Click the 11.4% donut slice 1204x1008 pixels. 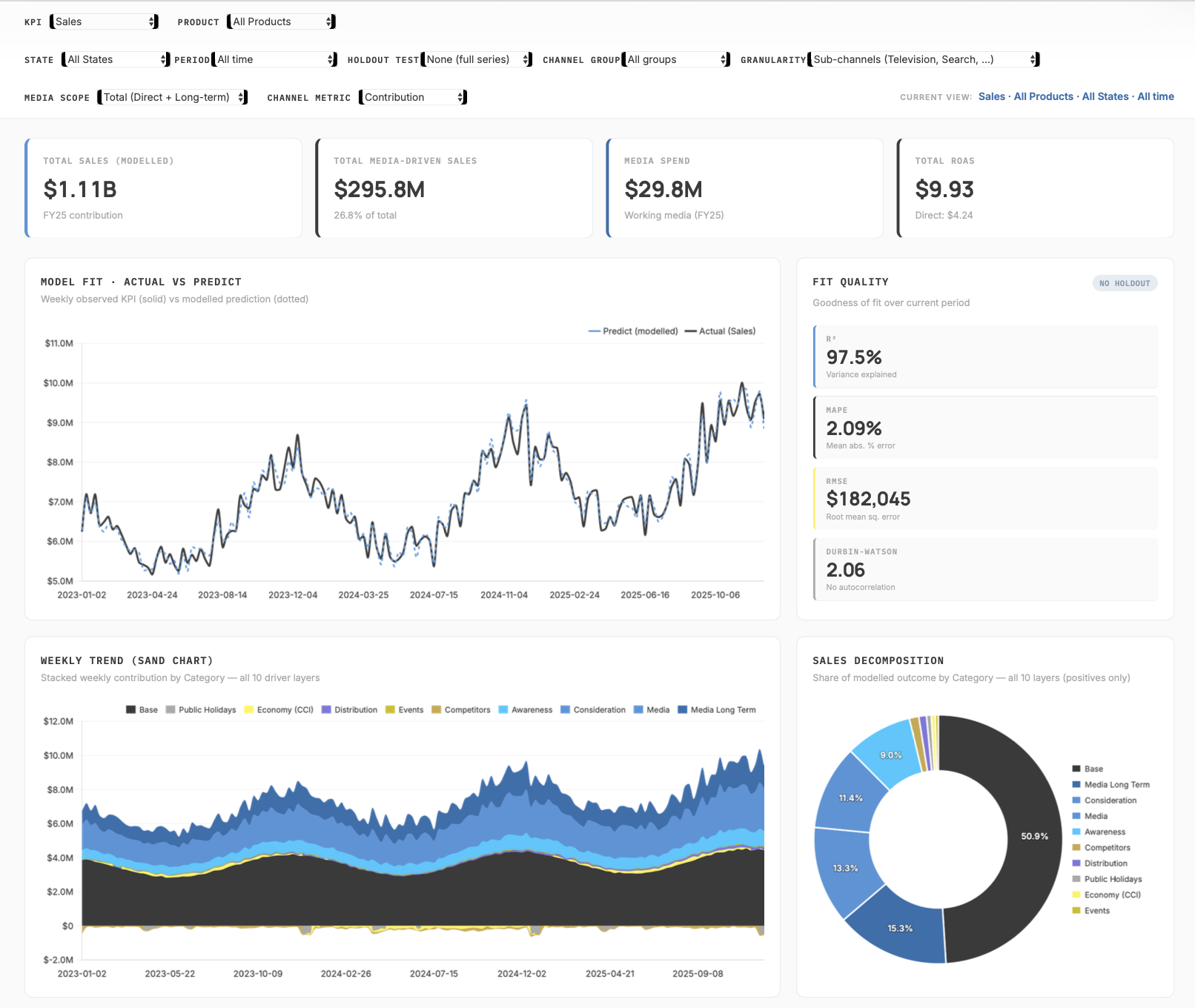click(851, 798)
